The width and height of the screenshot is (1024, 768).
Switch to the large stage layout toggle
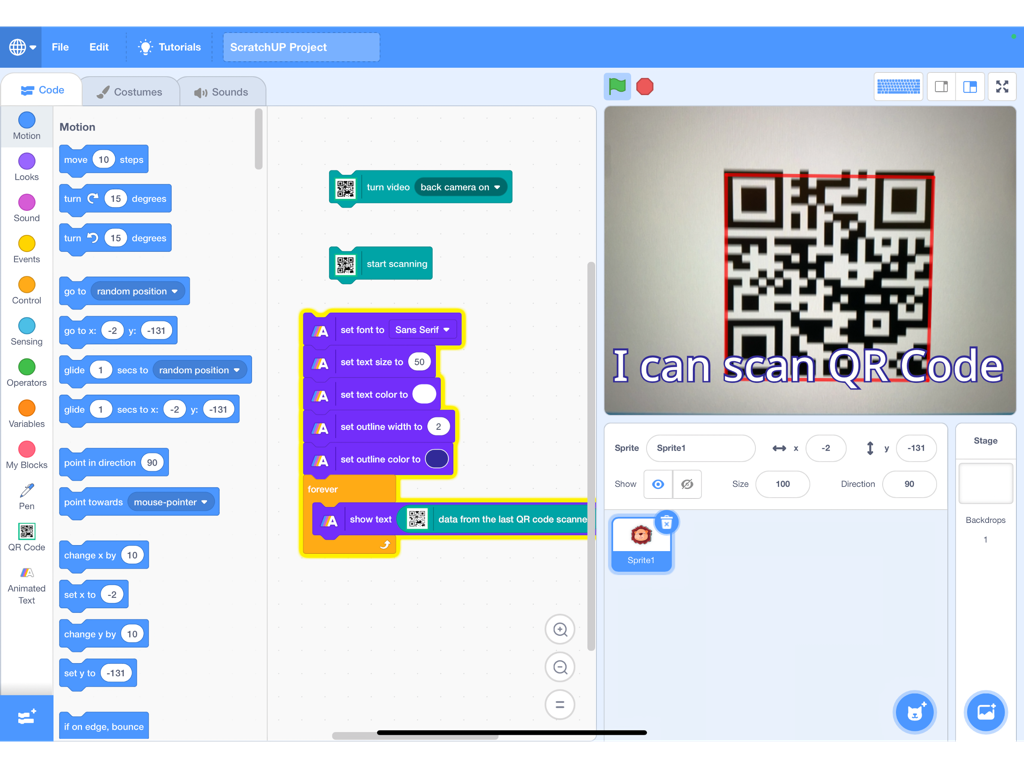click(971, 86)
